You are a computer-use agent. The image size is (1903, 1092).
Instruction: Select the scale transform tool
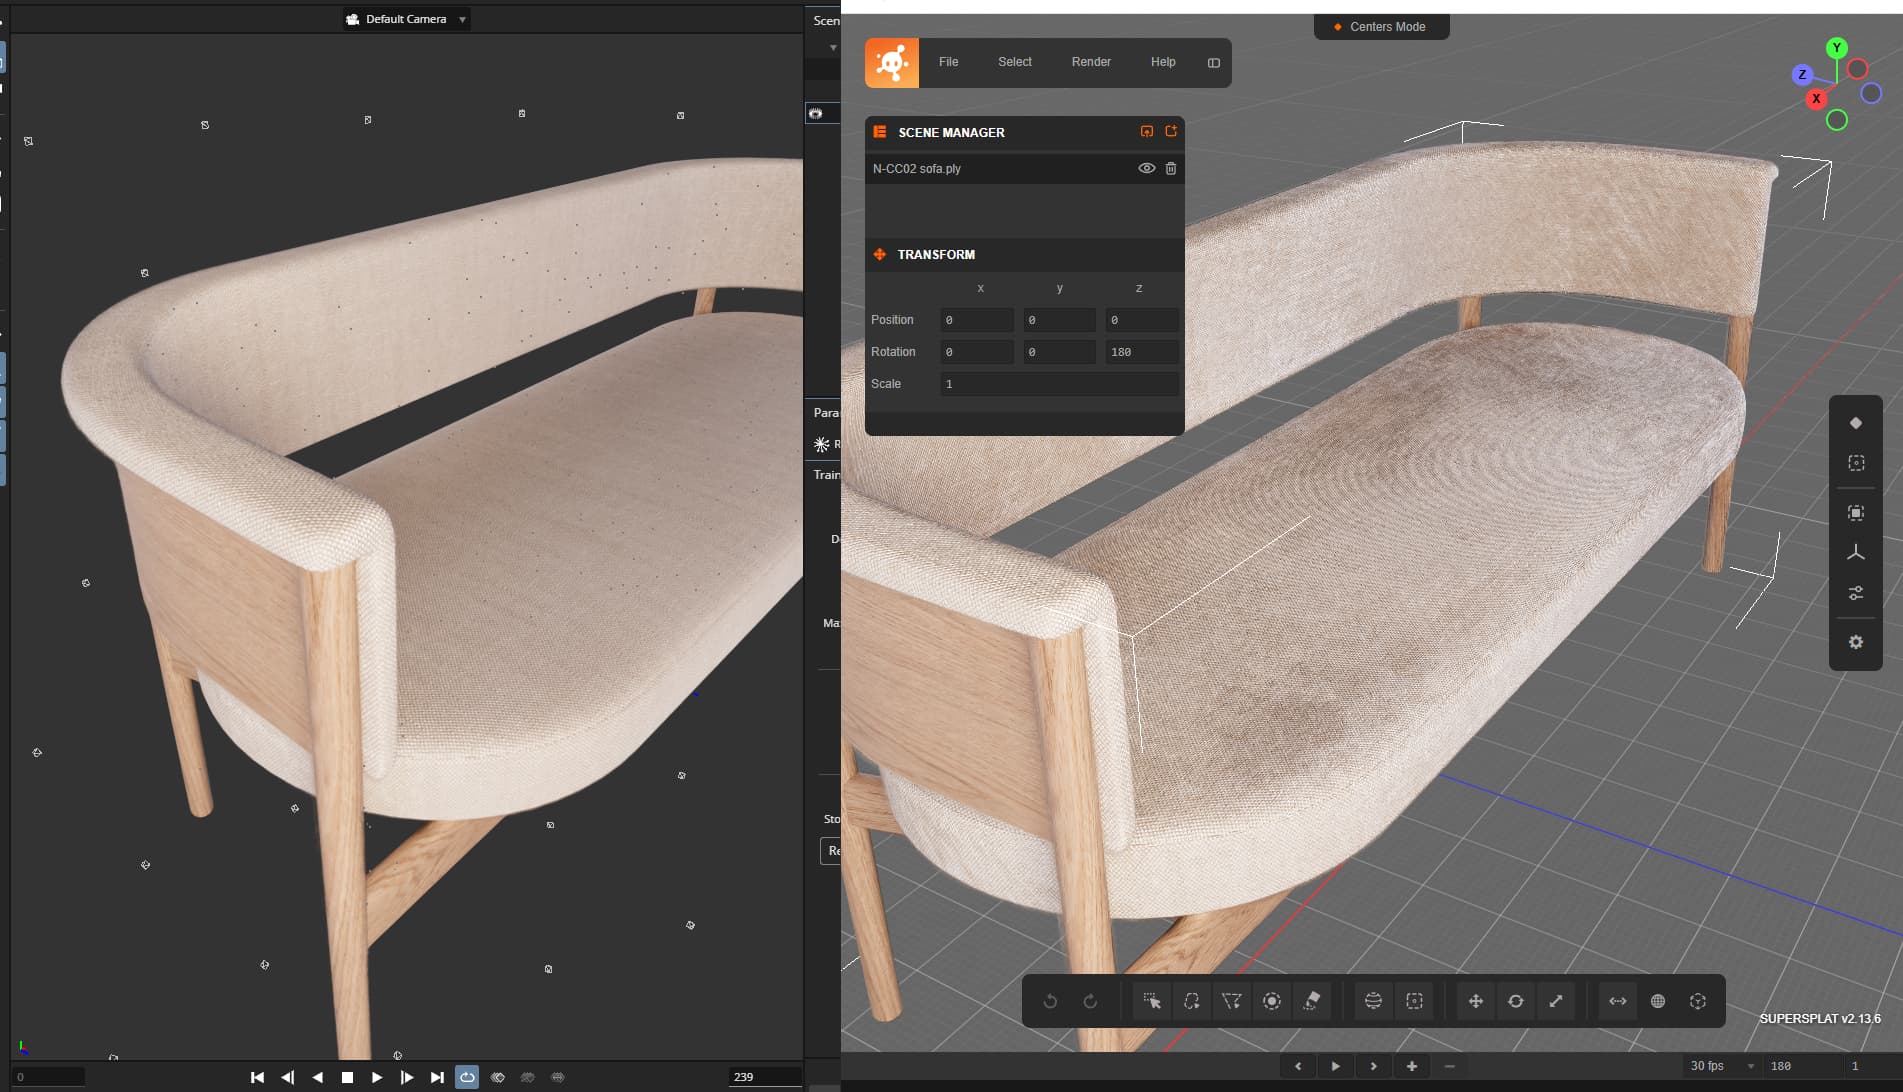tap(1556, 1001)
